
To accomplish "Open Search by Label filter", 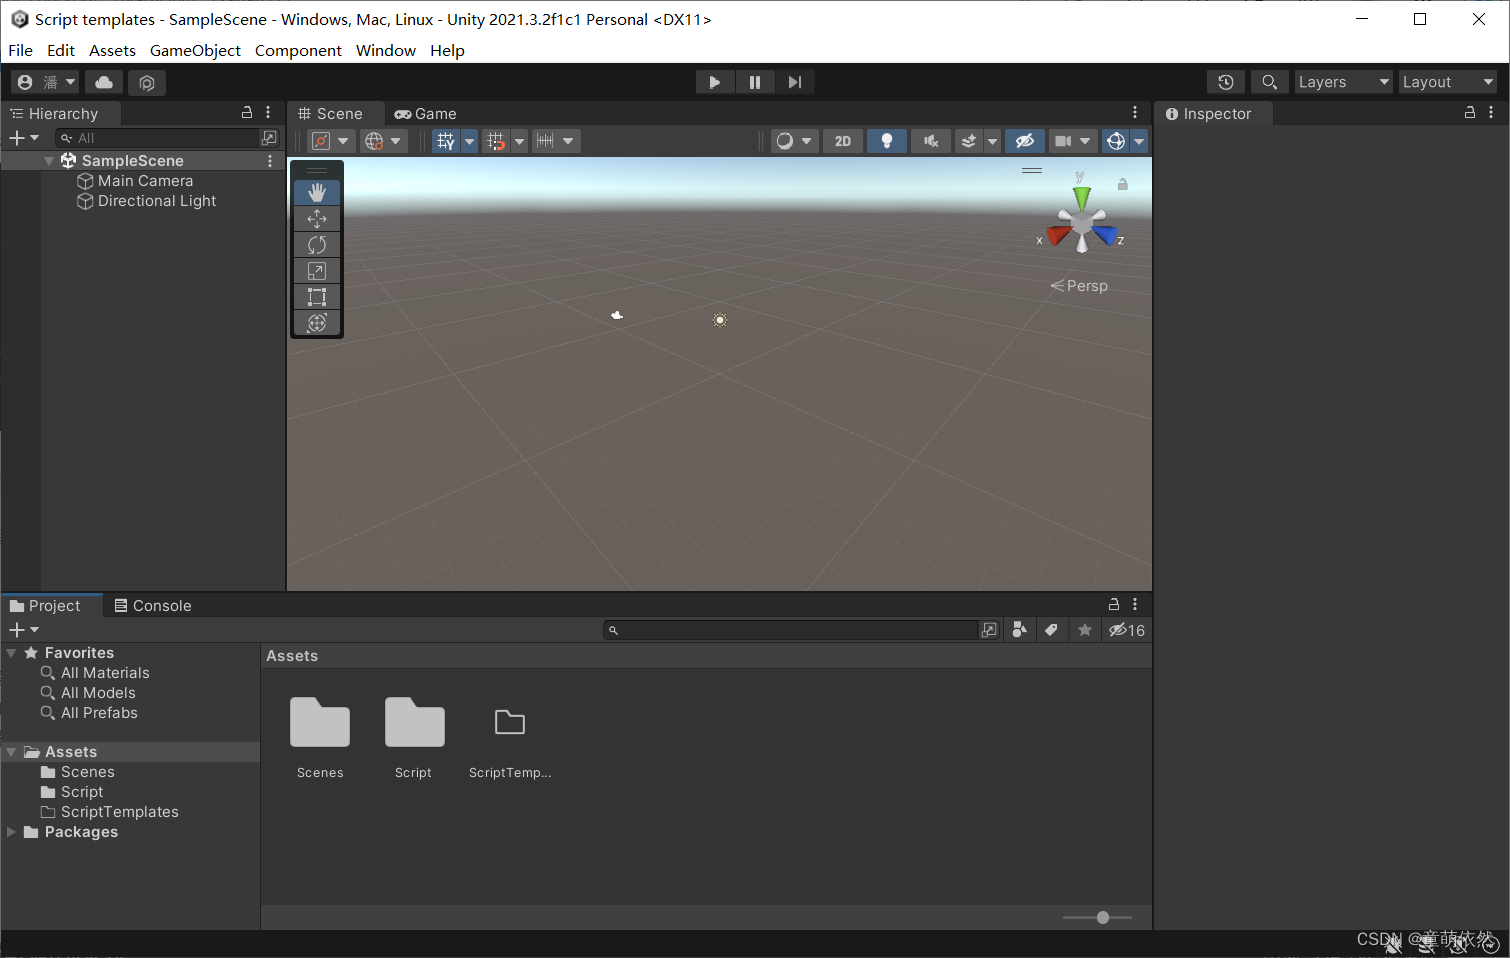I will 1051,630.
